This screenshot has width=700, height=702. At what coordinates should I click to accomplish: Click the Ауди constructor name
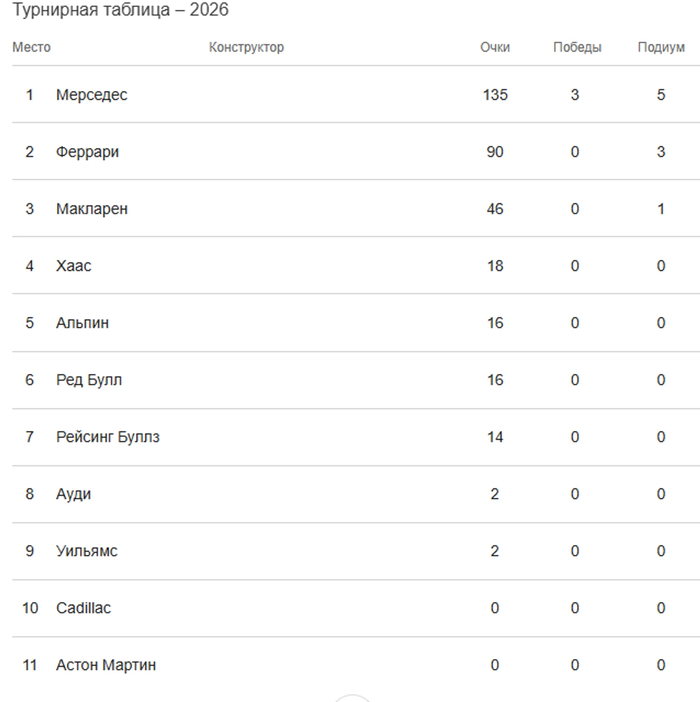click(x=74, y=494)
